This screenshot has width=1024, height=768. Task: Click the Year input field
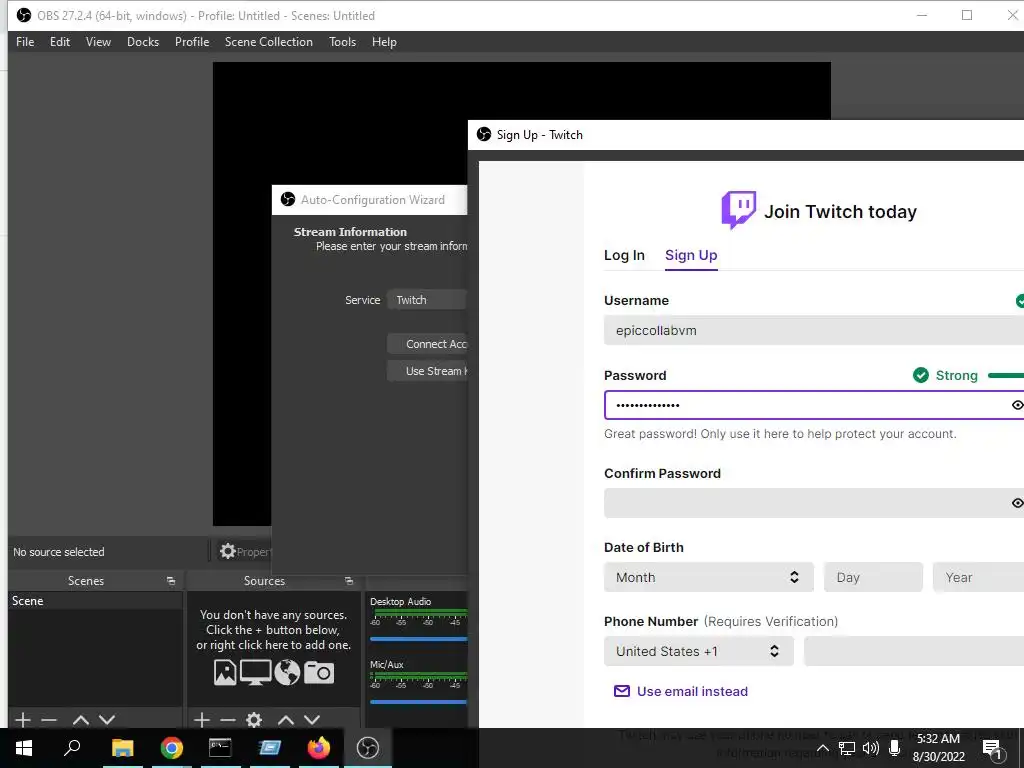[978, 577]
